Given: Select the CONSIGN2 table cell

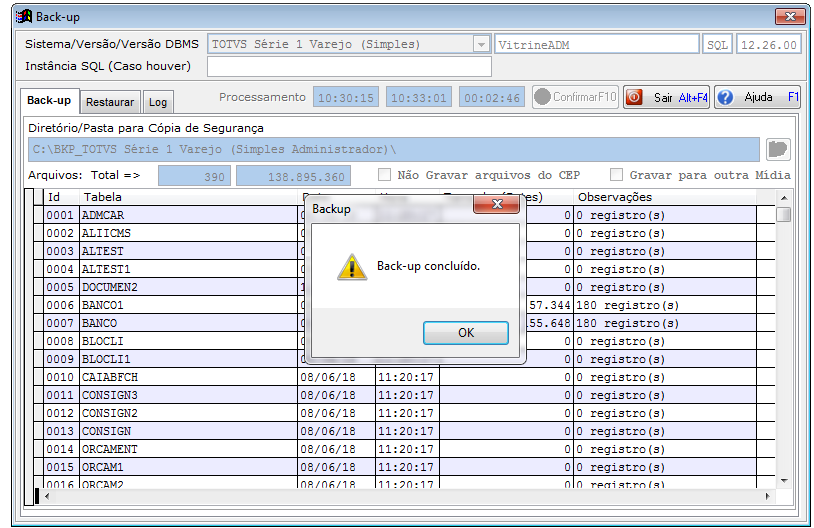Looking at the screenshot, I should 188,413.
